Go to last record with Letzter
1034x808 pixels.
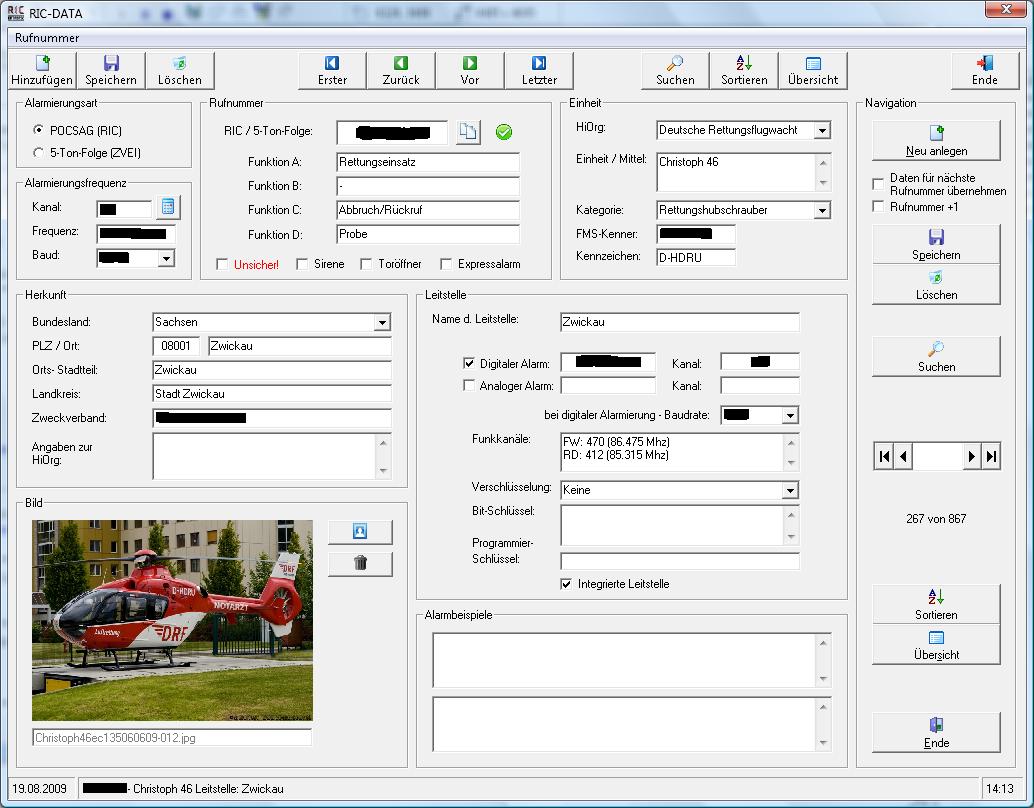point(539,70)
